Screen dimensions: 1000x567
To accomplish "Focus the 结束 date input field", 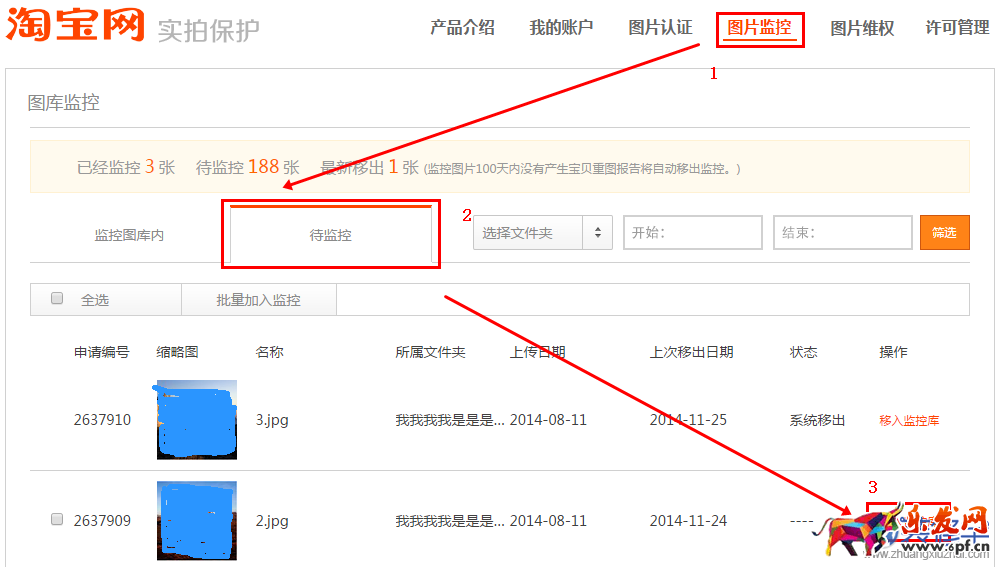I will pyautogui.click(x=841, y=233).
